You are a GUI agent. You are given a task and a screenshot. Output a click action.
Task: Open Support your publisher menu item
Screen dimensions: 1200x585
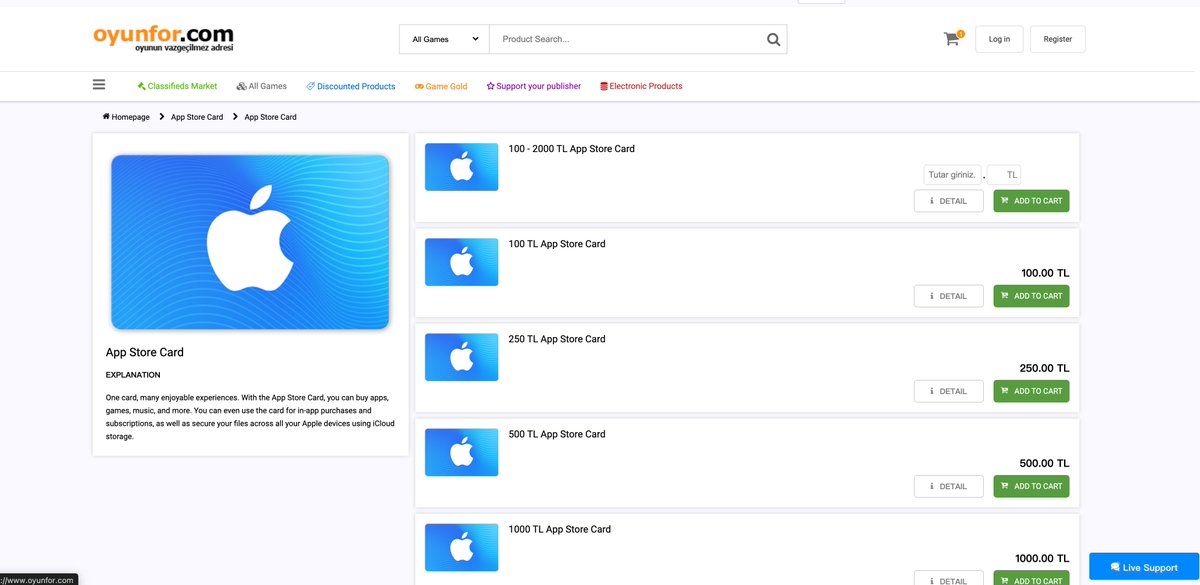[x=533, y=86]
